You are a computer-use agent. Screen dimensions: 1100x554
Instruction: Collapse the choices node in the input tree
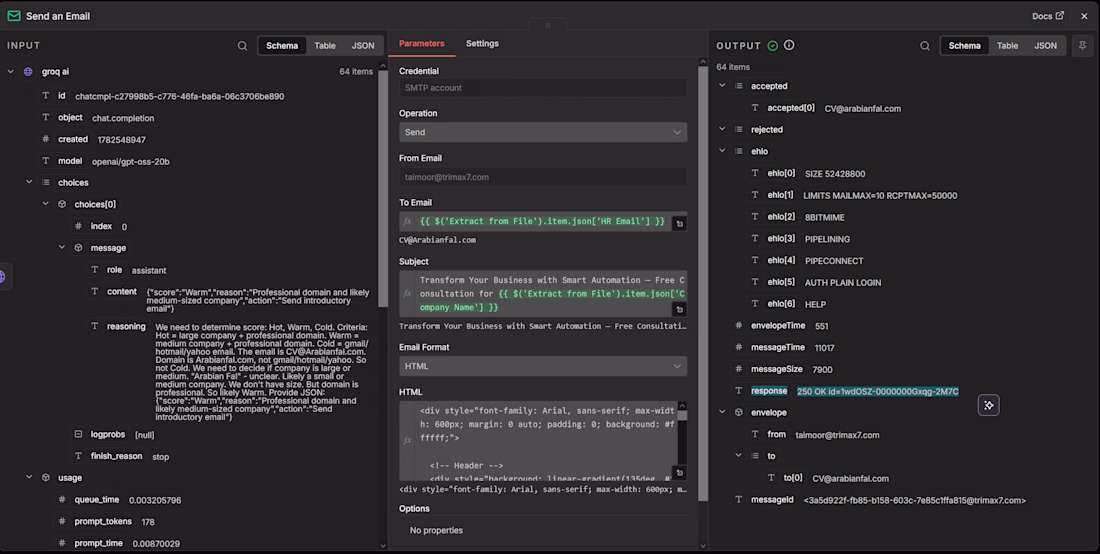point(29,182)
